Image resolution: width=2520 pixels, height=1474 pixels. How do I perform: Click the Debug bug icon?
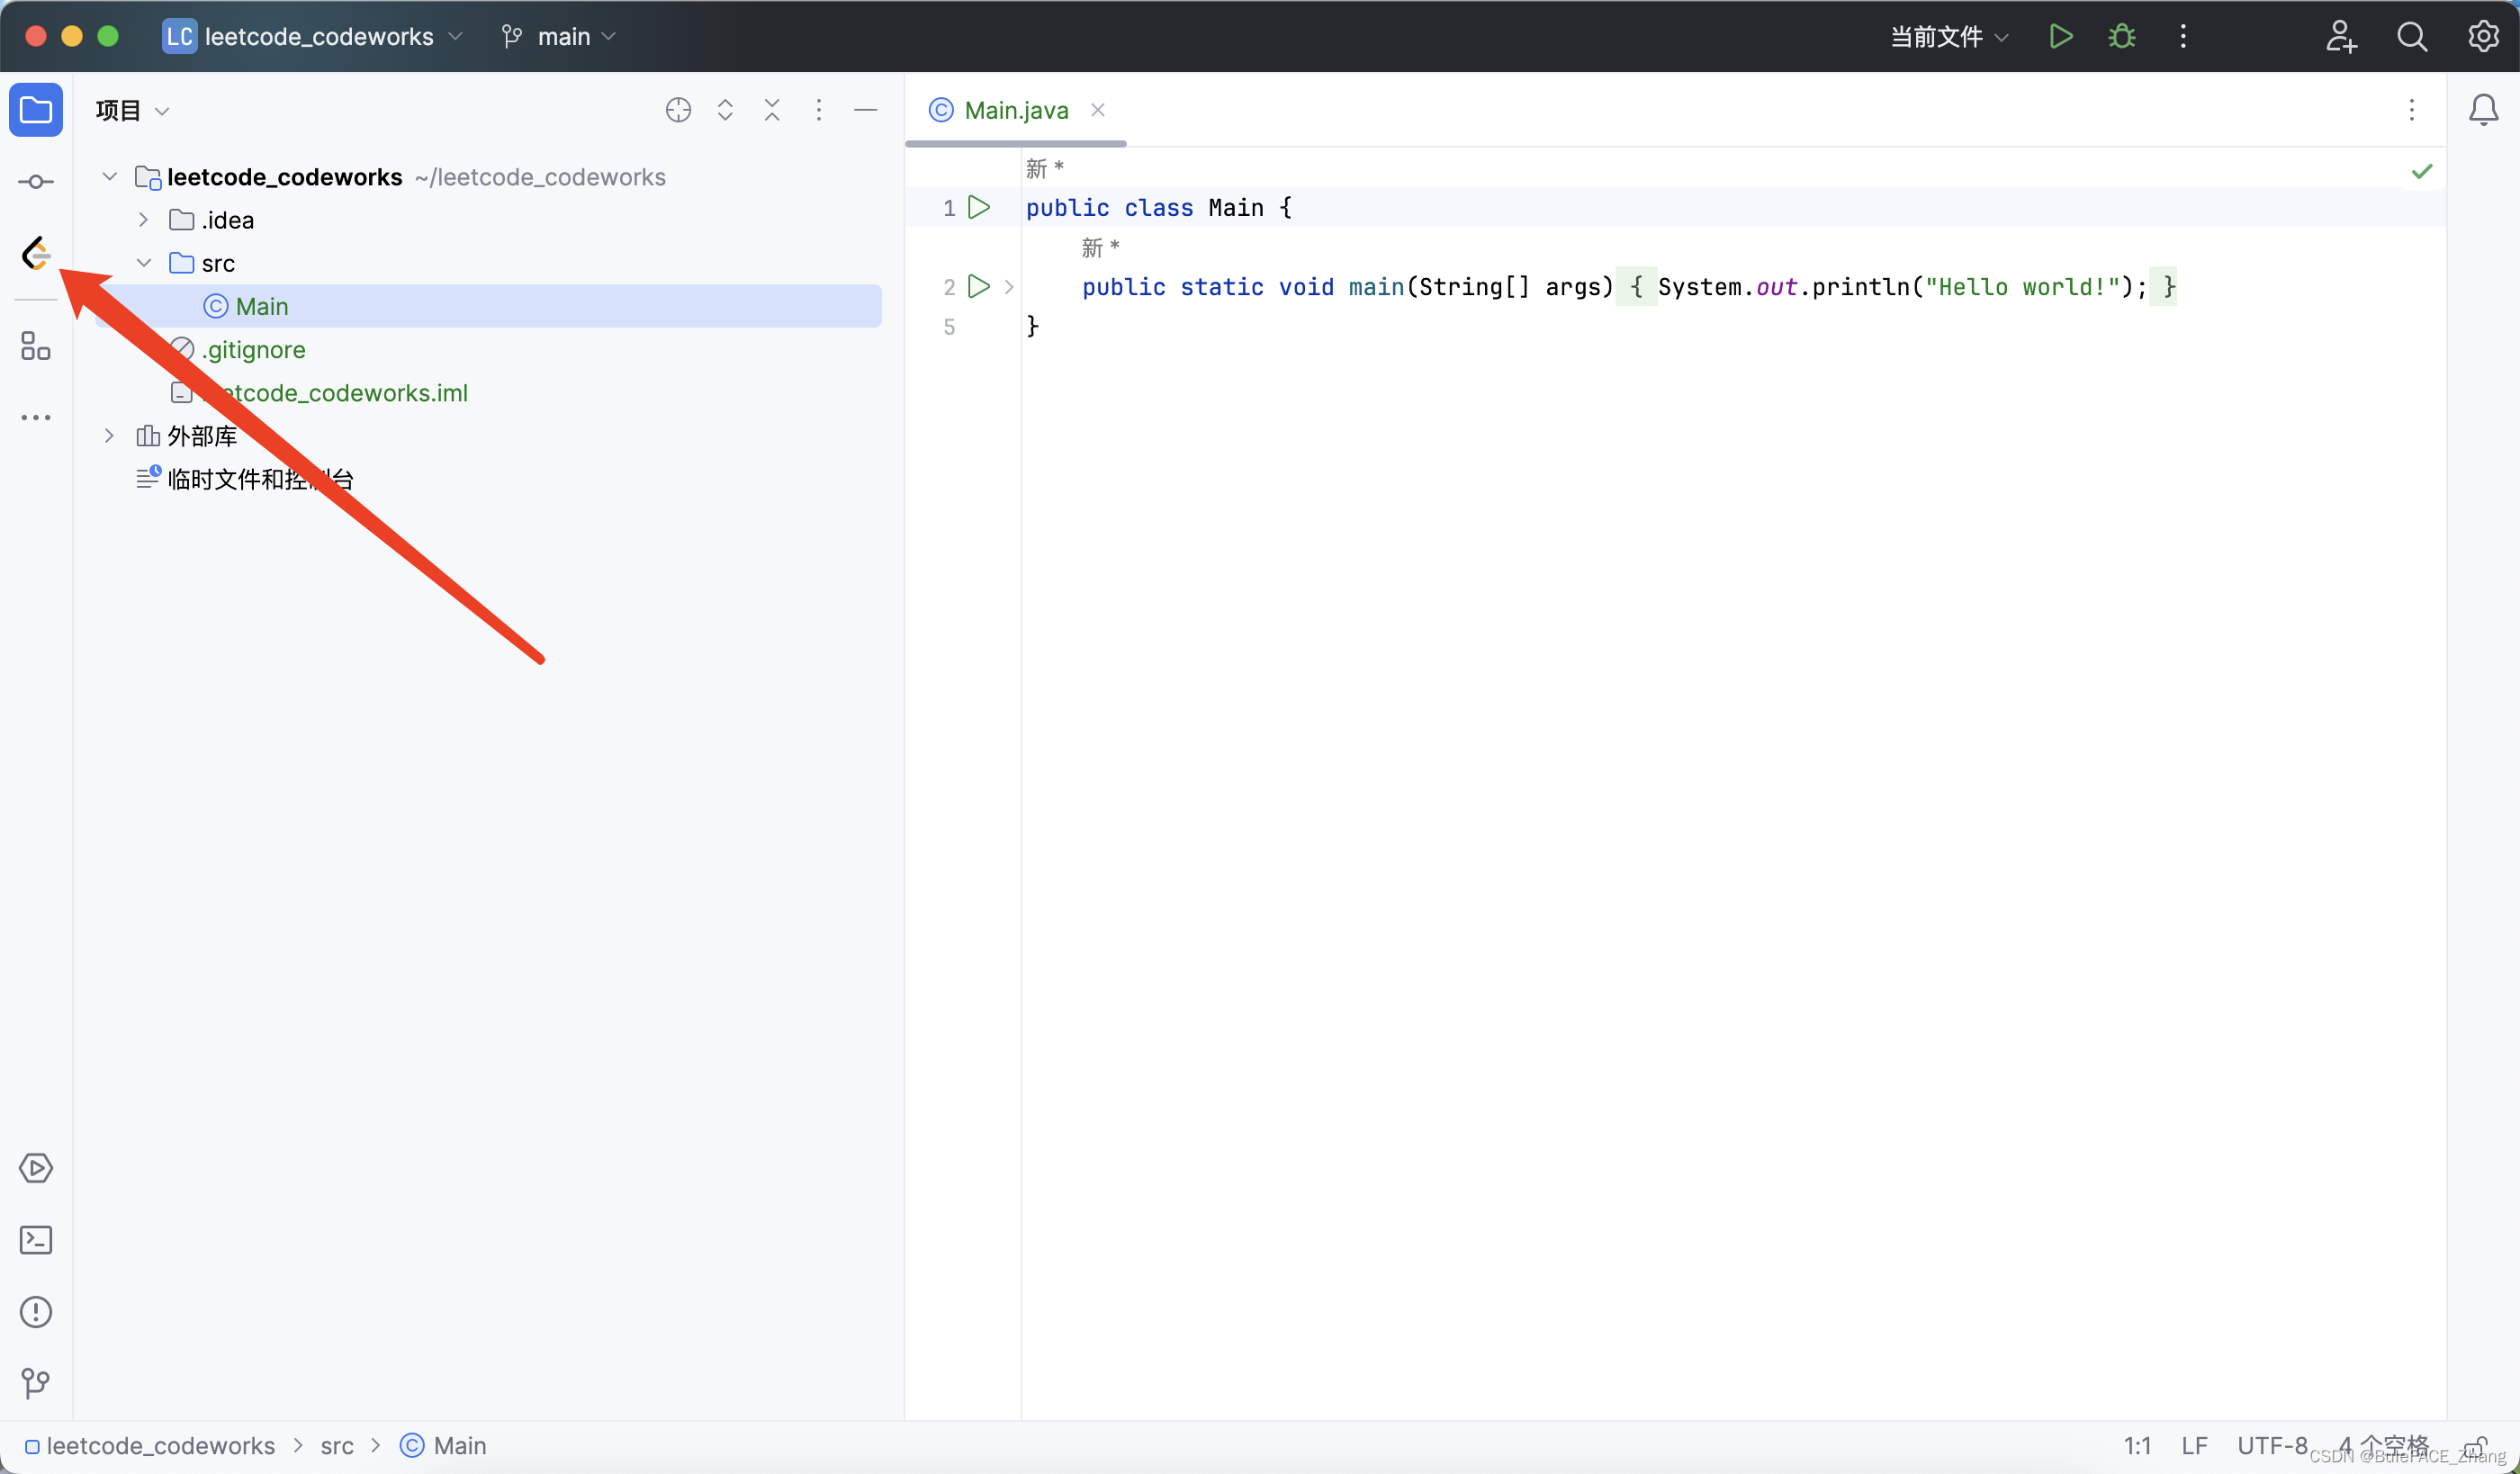pos(2122,37)
